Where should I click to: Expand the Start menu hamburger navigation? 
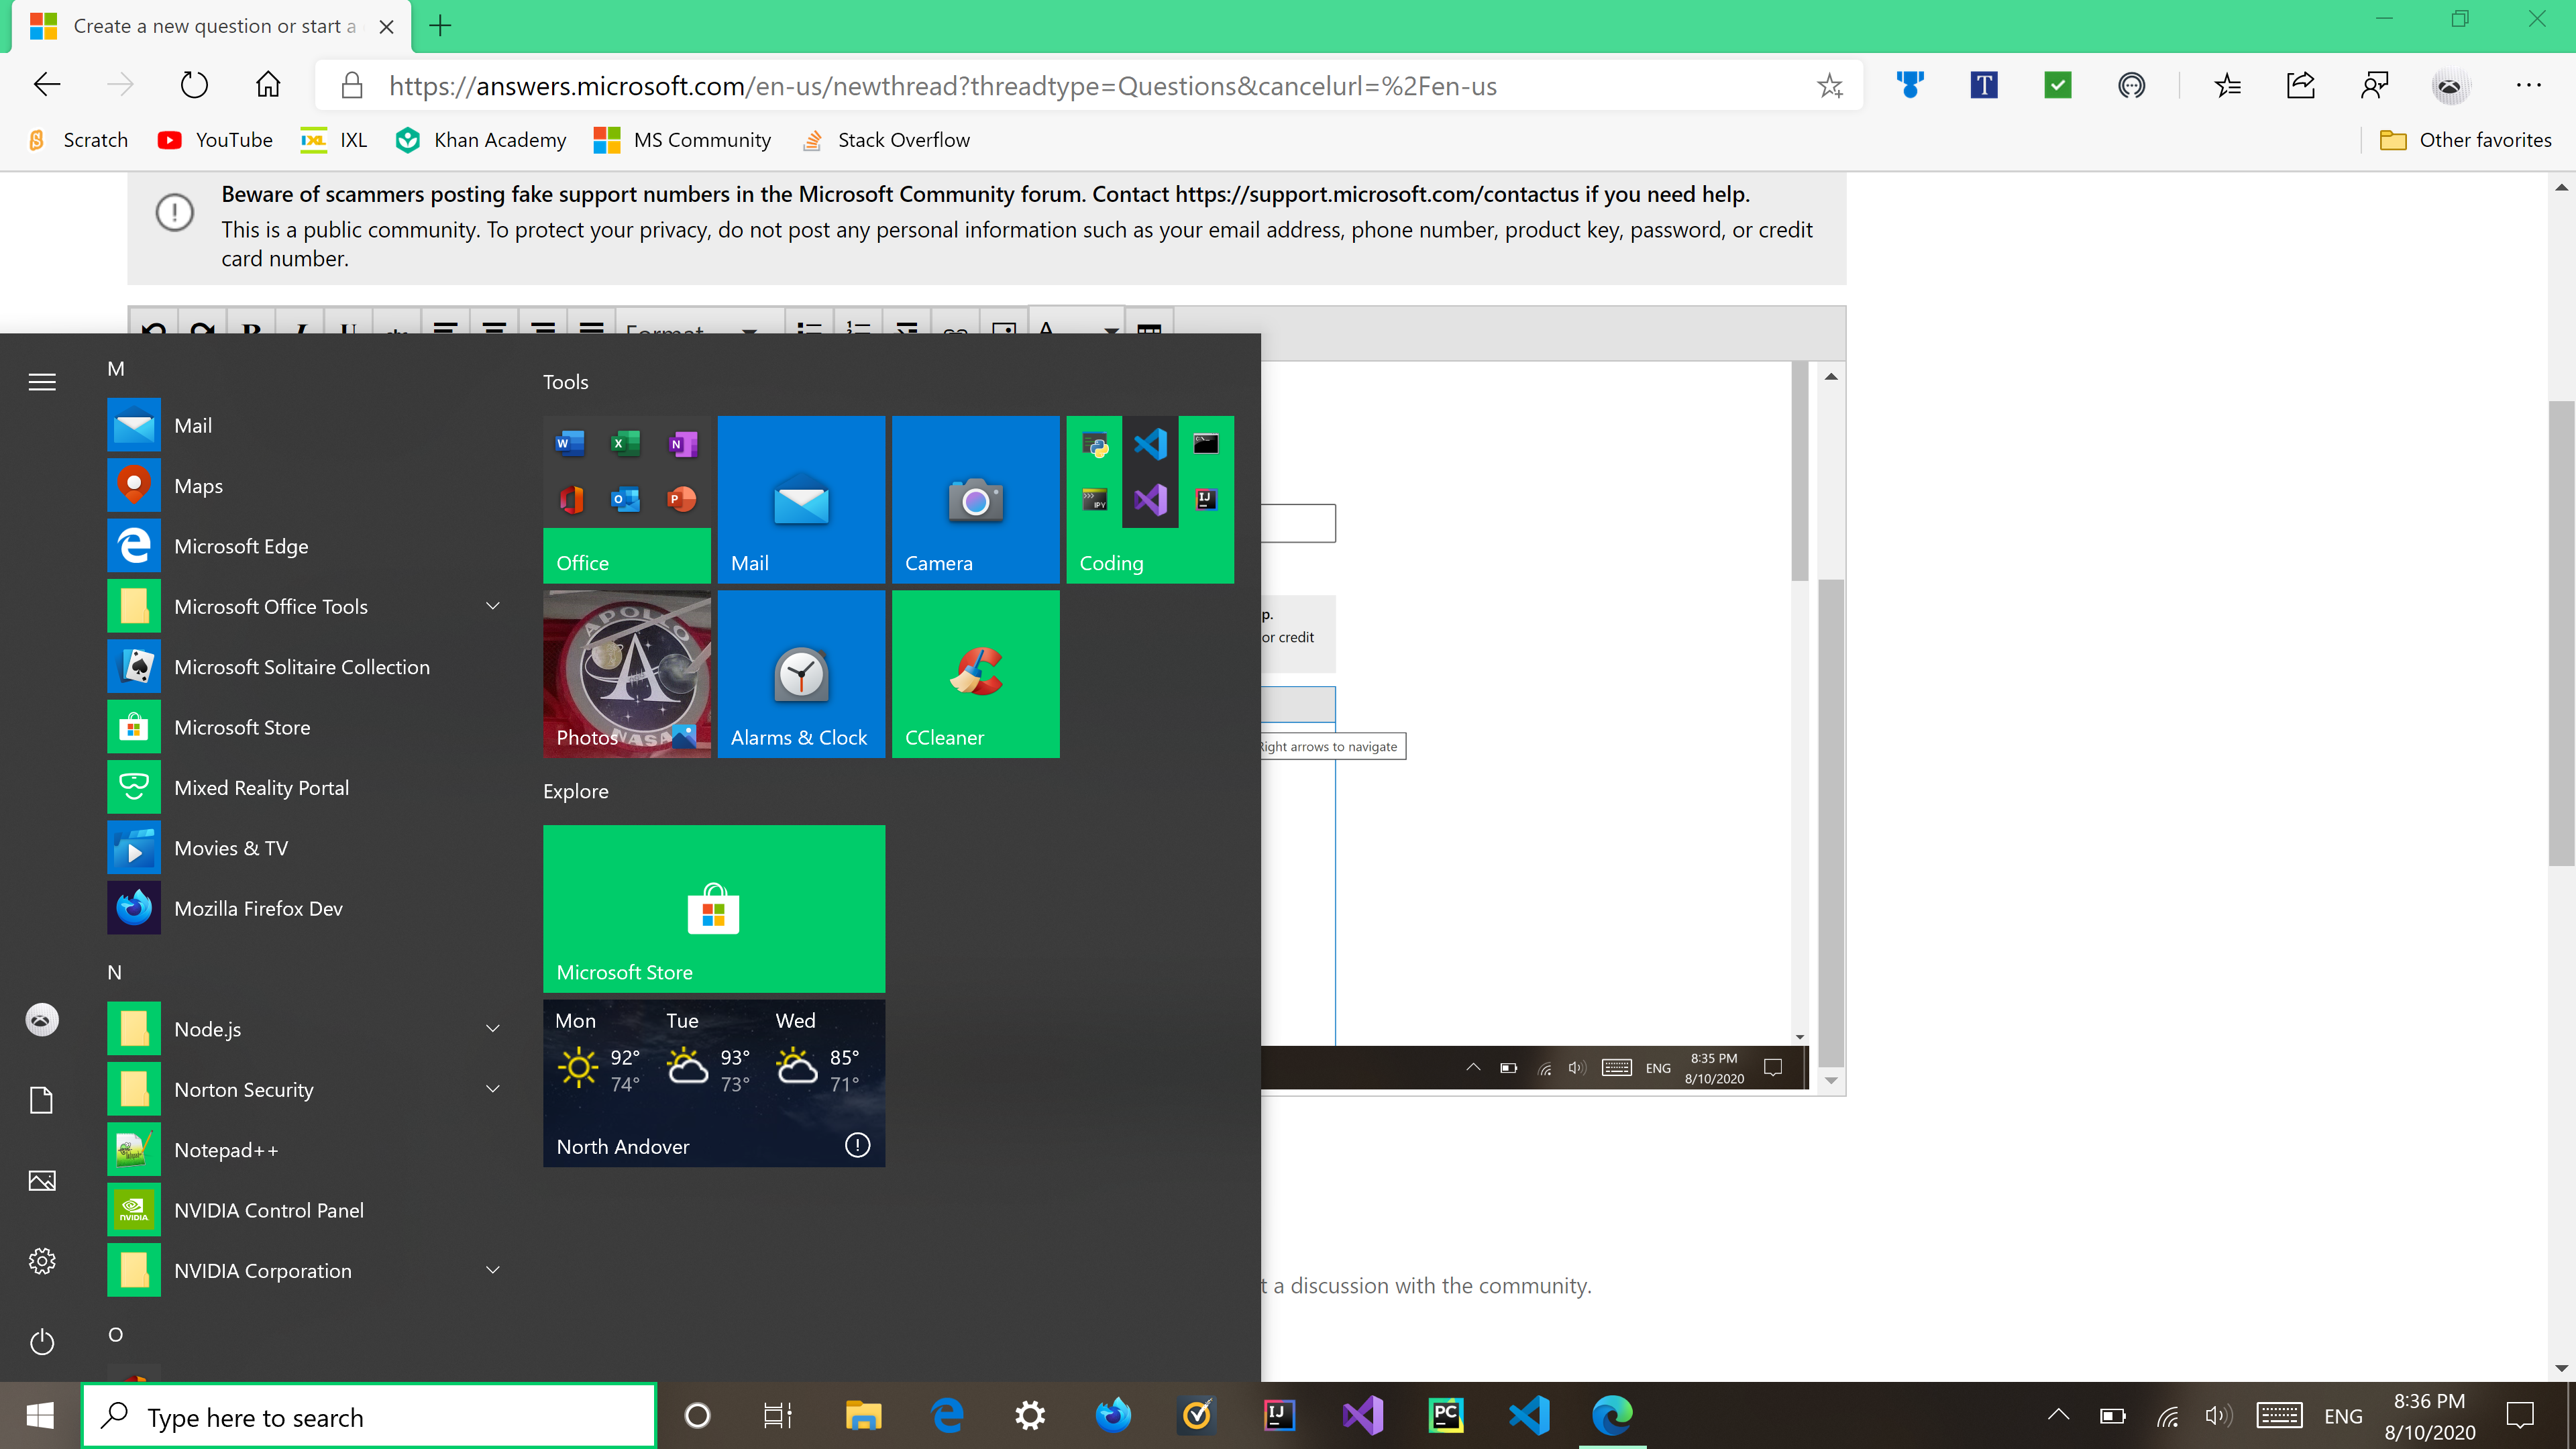42,382
